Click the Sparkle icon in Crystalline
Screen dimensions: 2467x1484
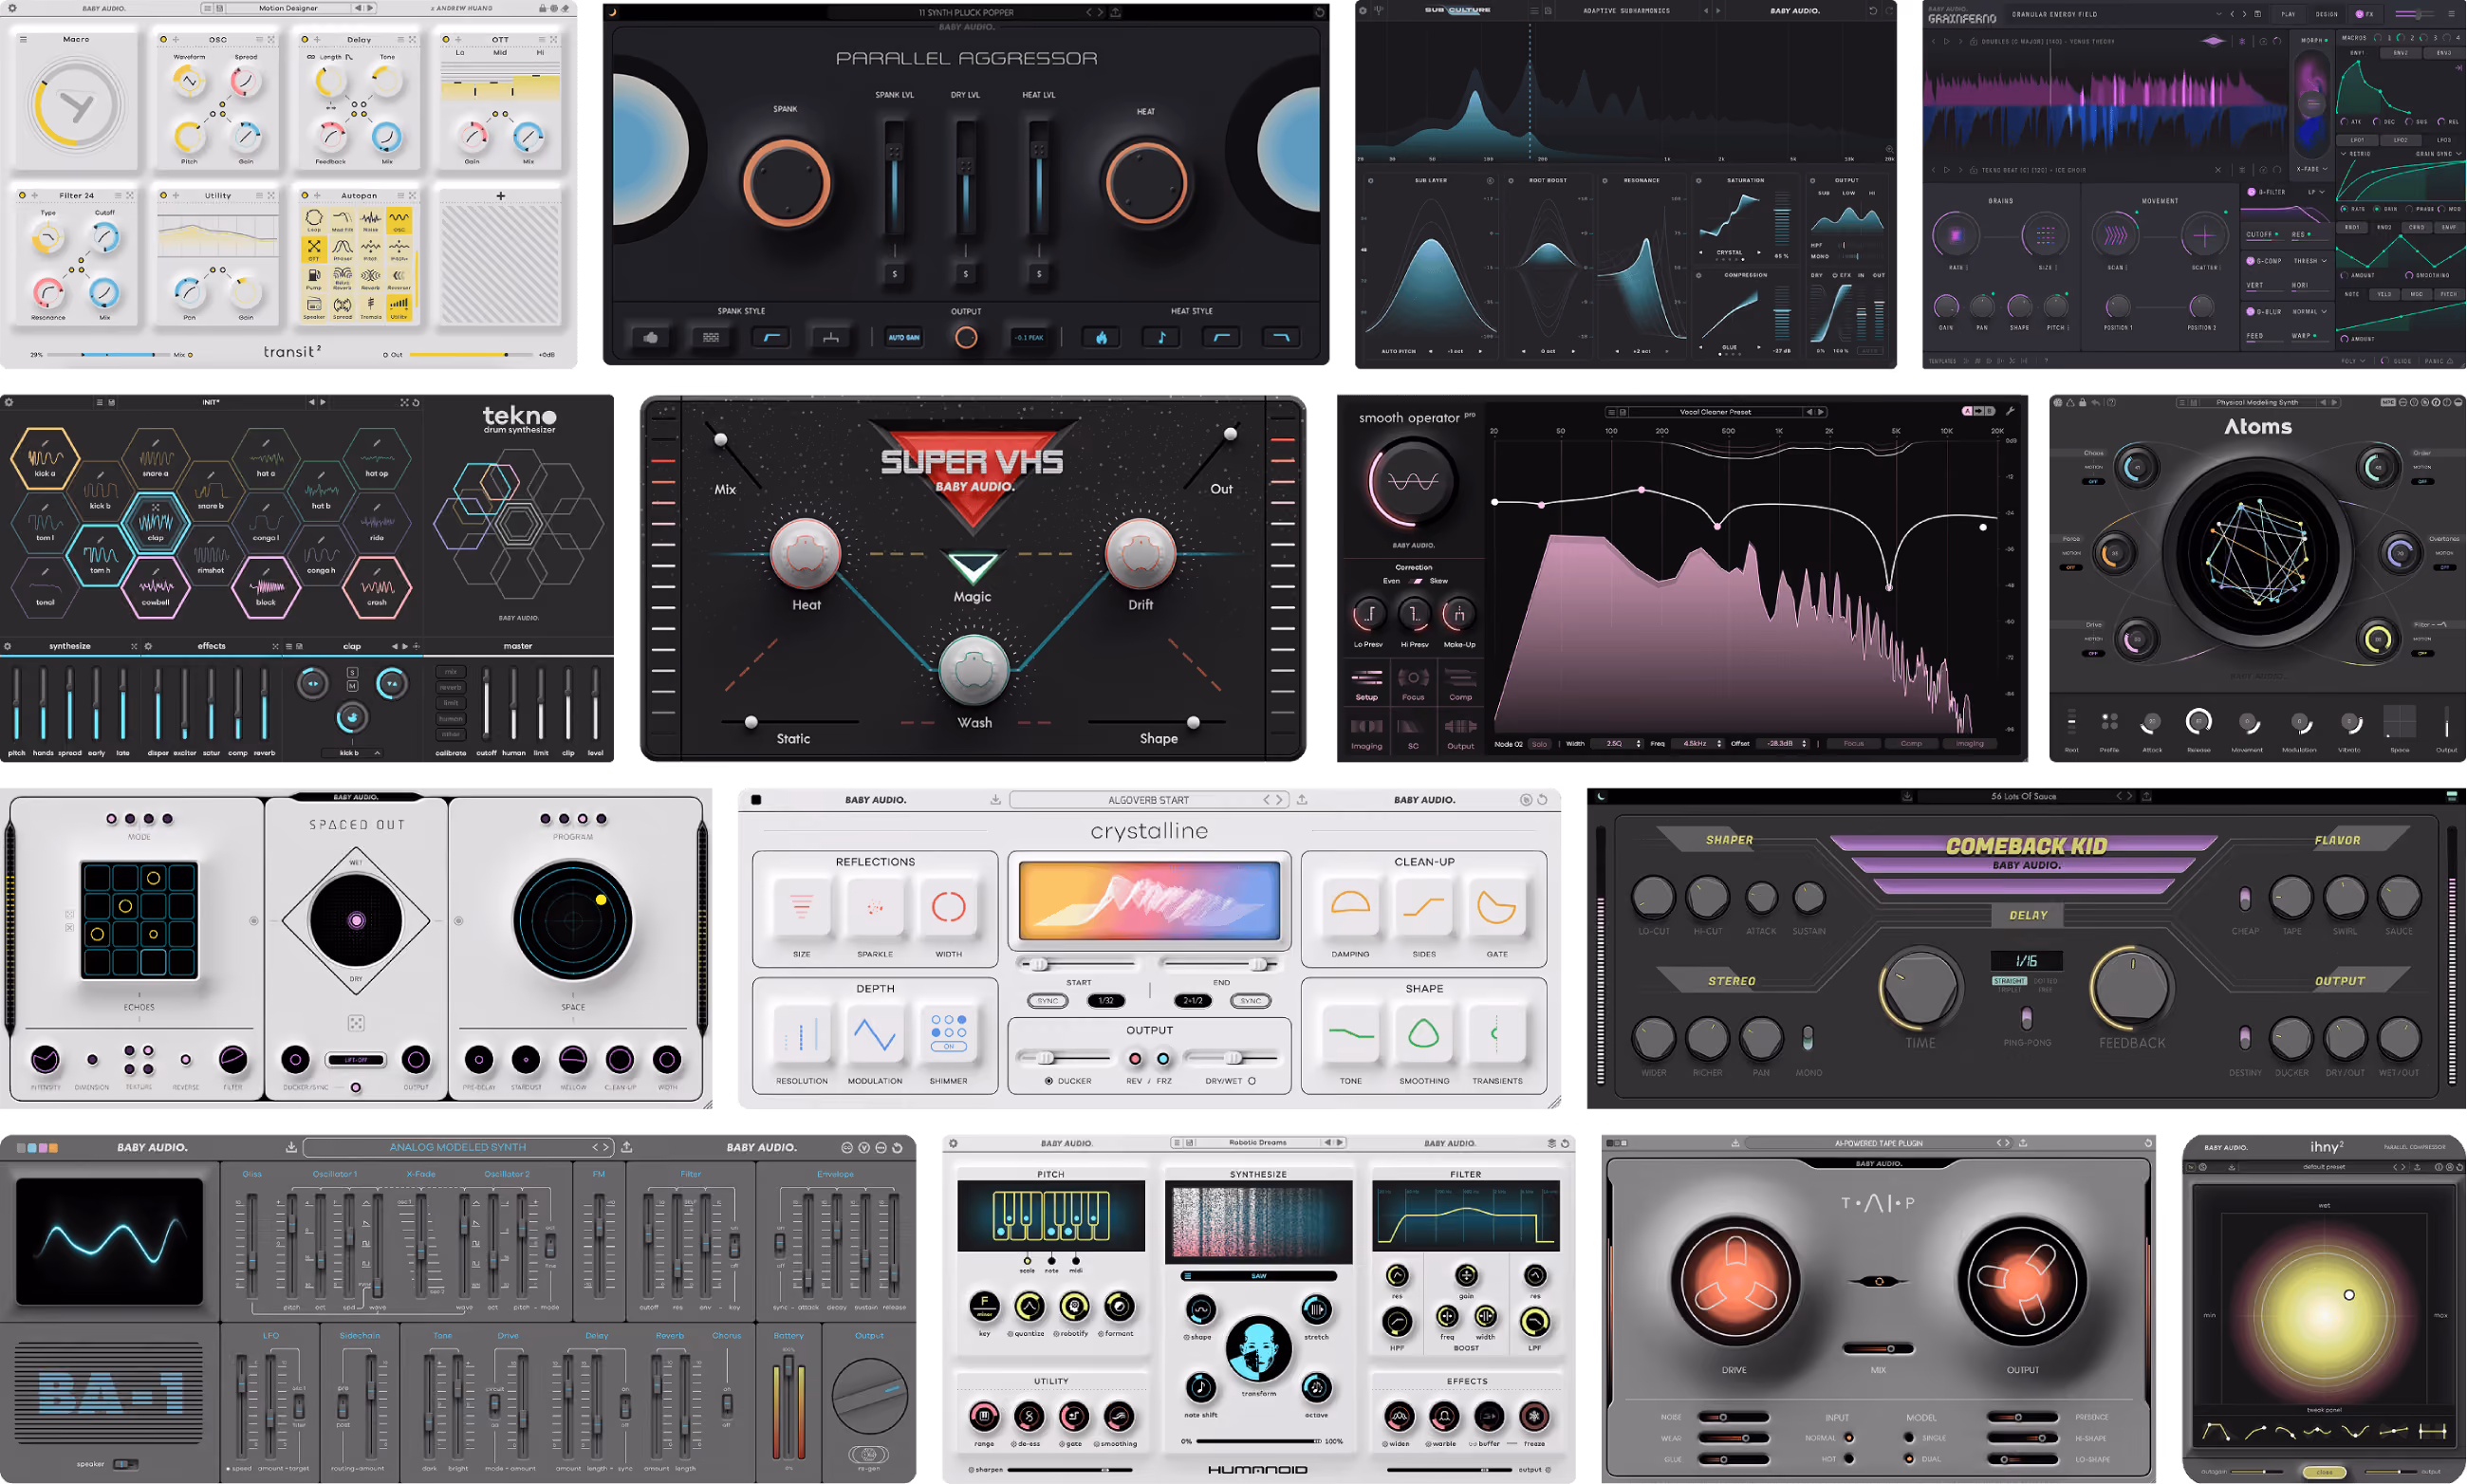click(875, 908)
